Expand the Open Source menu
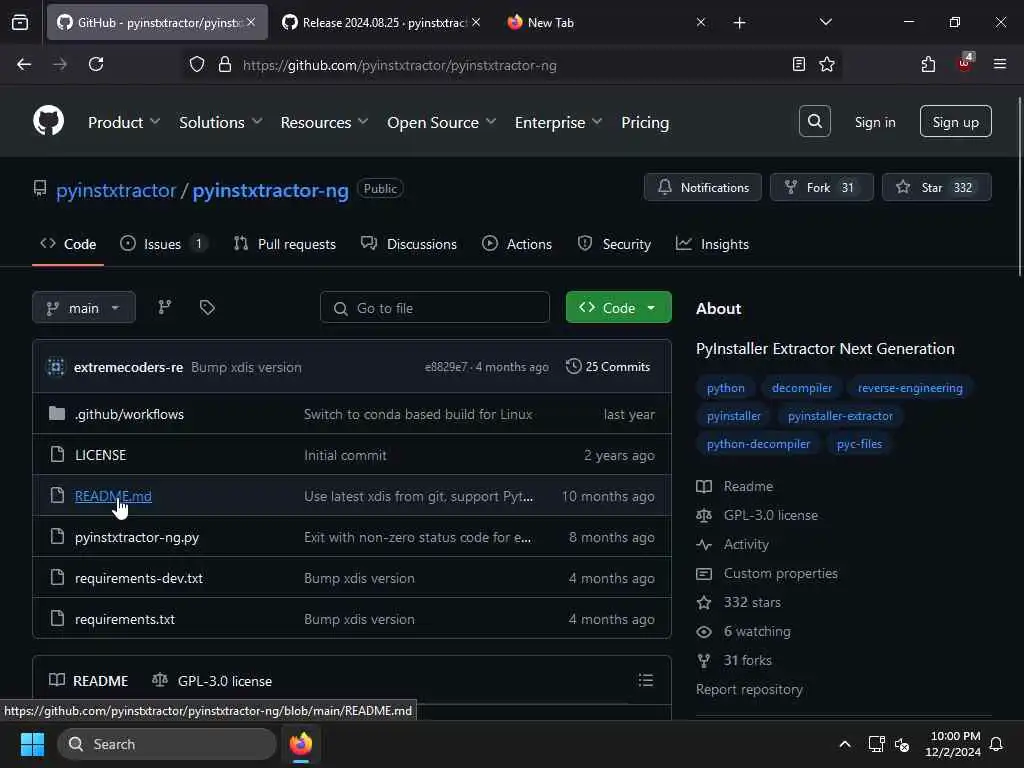This screenshot has height=768, width=1024. click(x=441, y=122)
